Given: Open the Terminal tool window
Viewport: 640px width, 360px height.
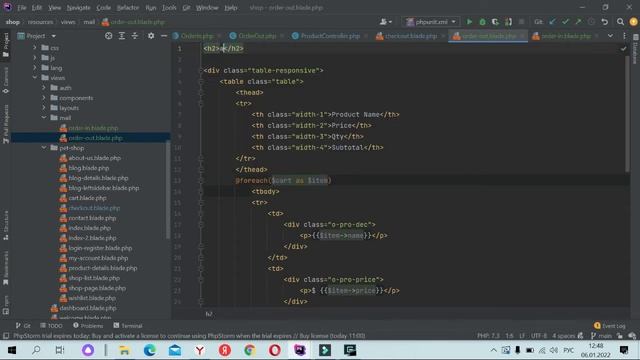Looking at the screenshot, I should tap(128, 326).
